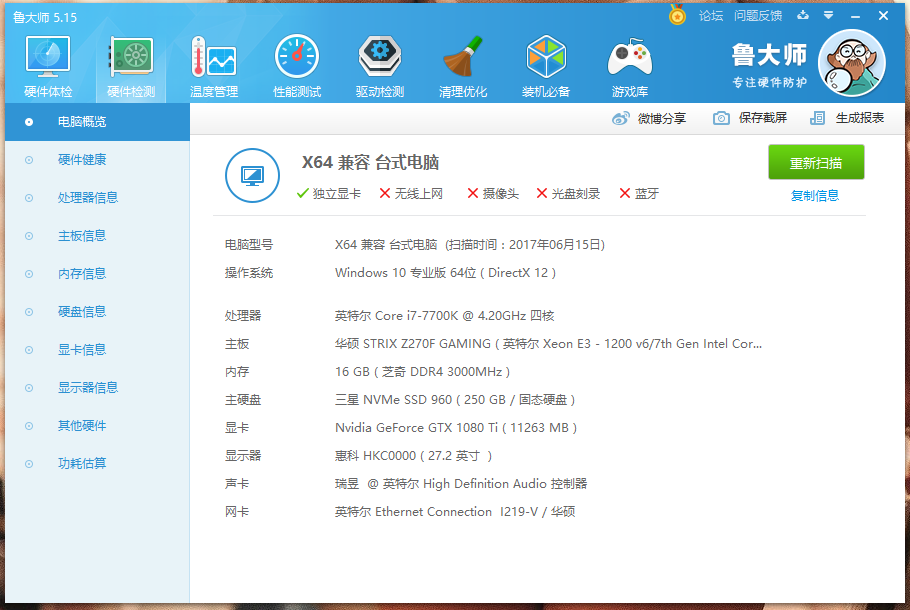
Task: Click the round desktop computer icon
Action: point(252,176)
